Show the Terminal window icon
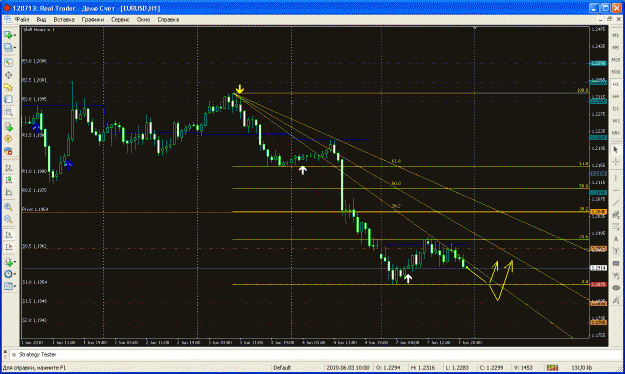 [x=8, y=99]
